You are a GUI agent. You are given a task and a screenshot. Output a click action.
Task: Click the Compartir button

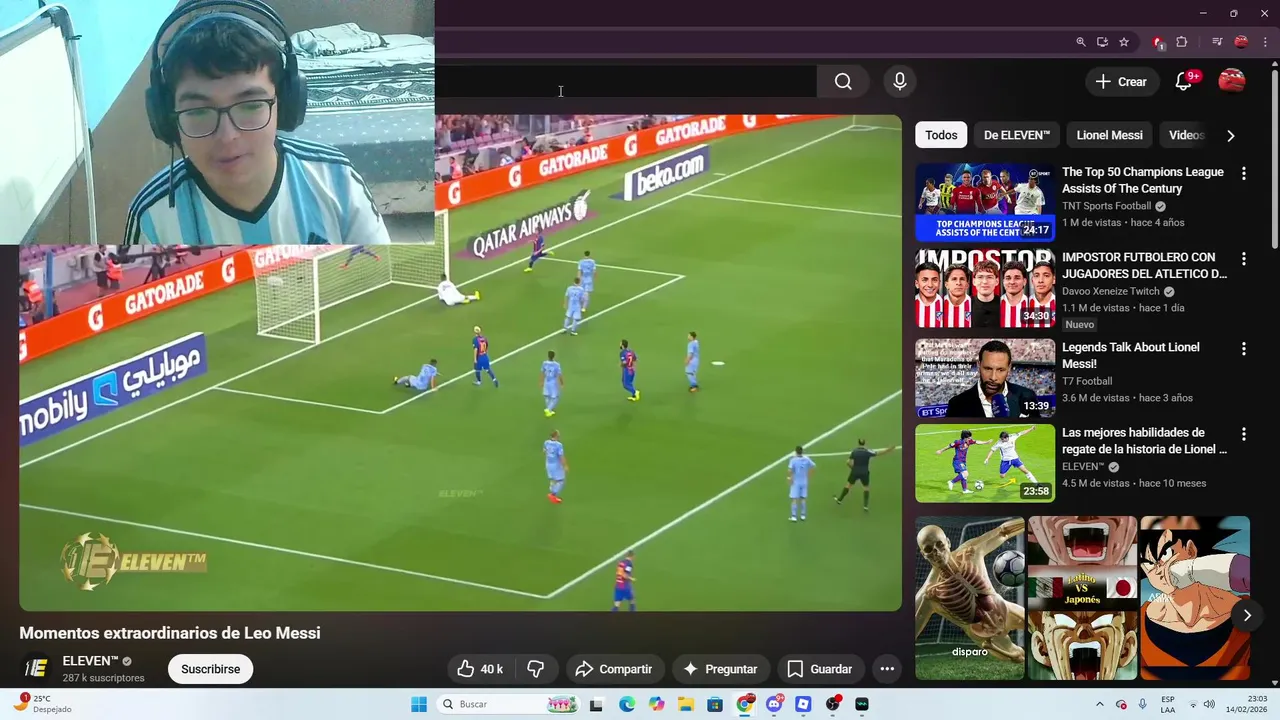[x=614, y=669]
